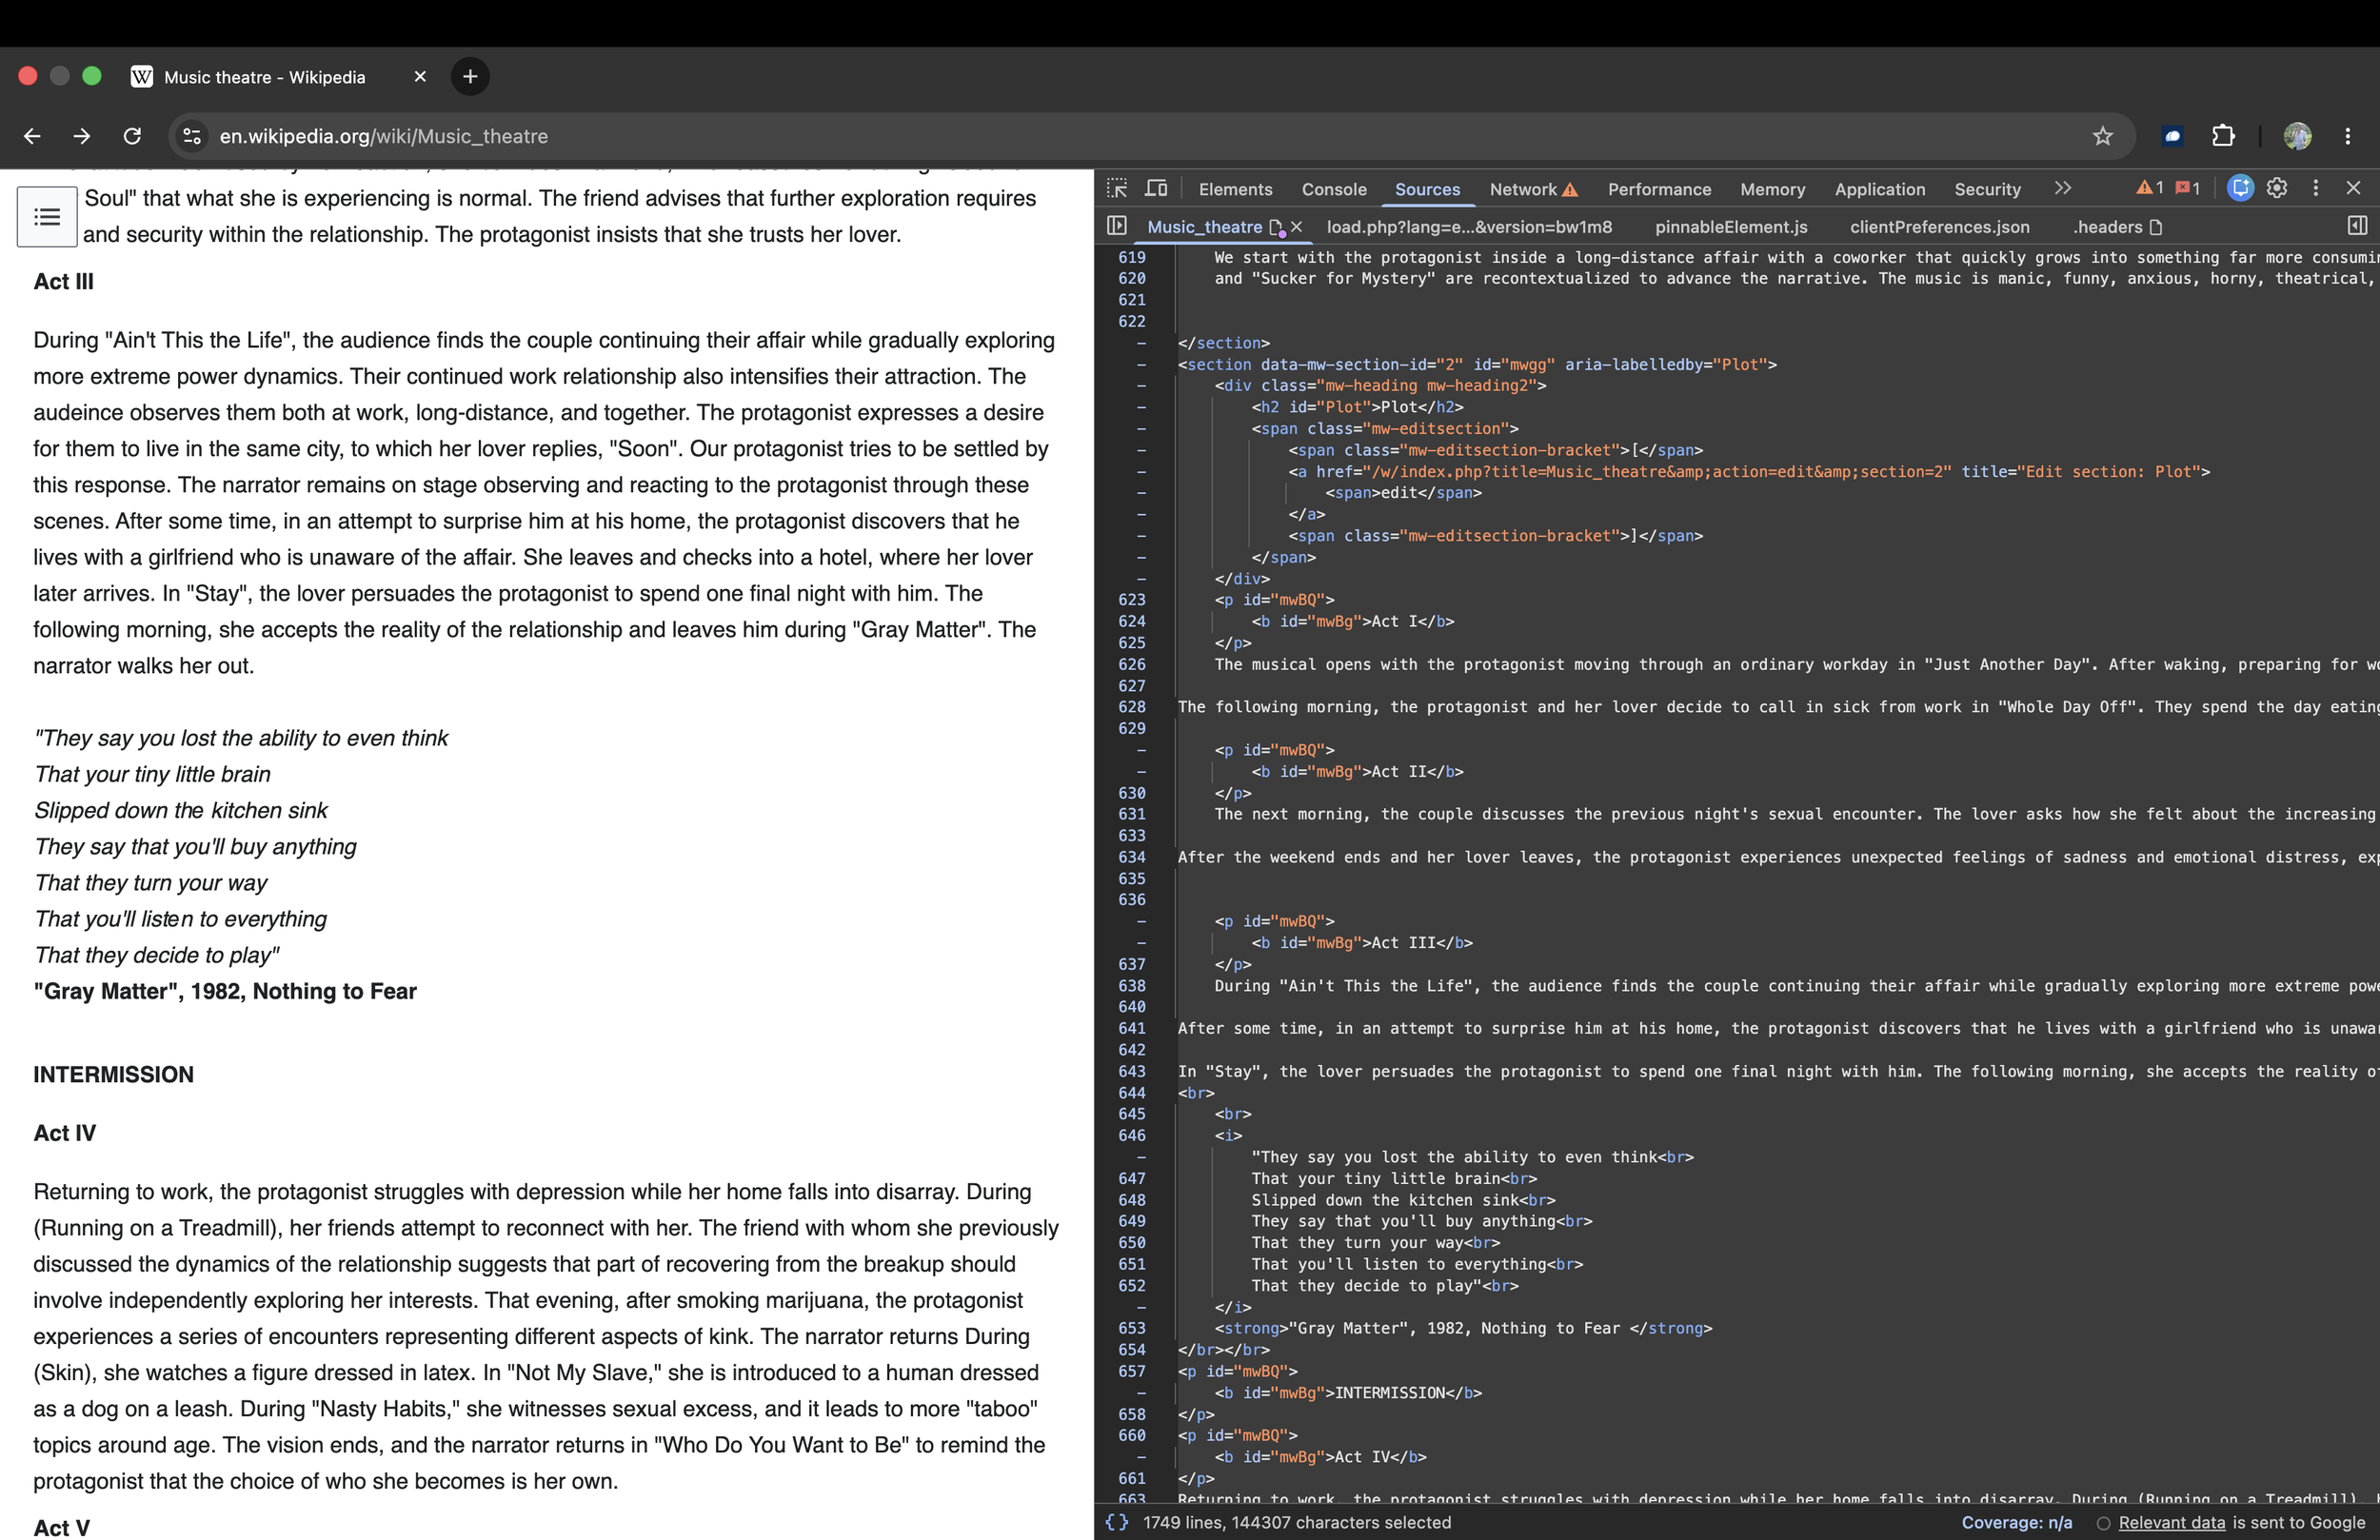Click the Act III heading on page
The image size is (2380, 1540).
[63, 281]
